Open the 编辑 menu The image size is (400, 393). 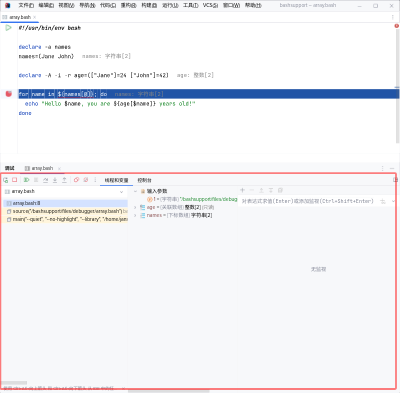click(46, 5)
